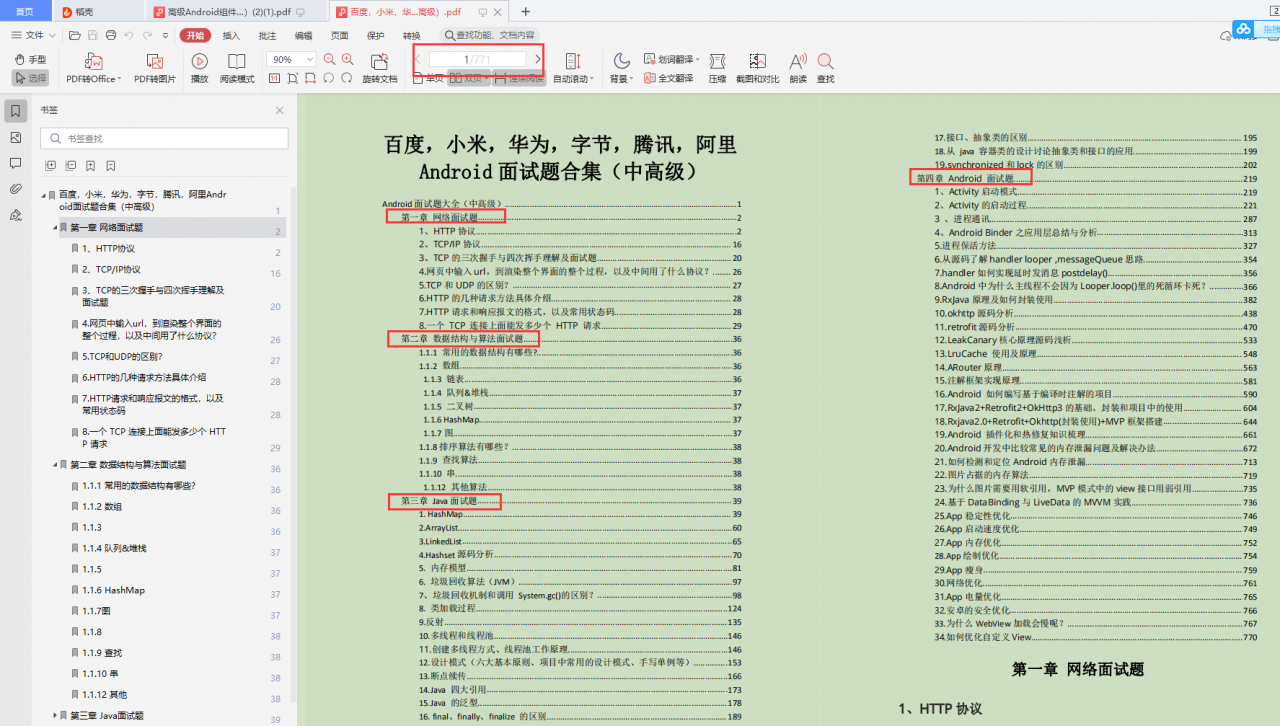Click the Delete bookmark icon

tap(111, 165)
